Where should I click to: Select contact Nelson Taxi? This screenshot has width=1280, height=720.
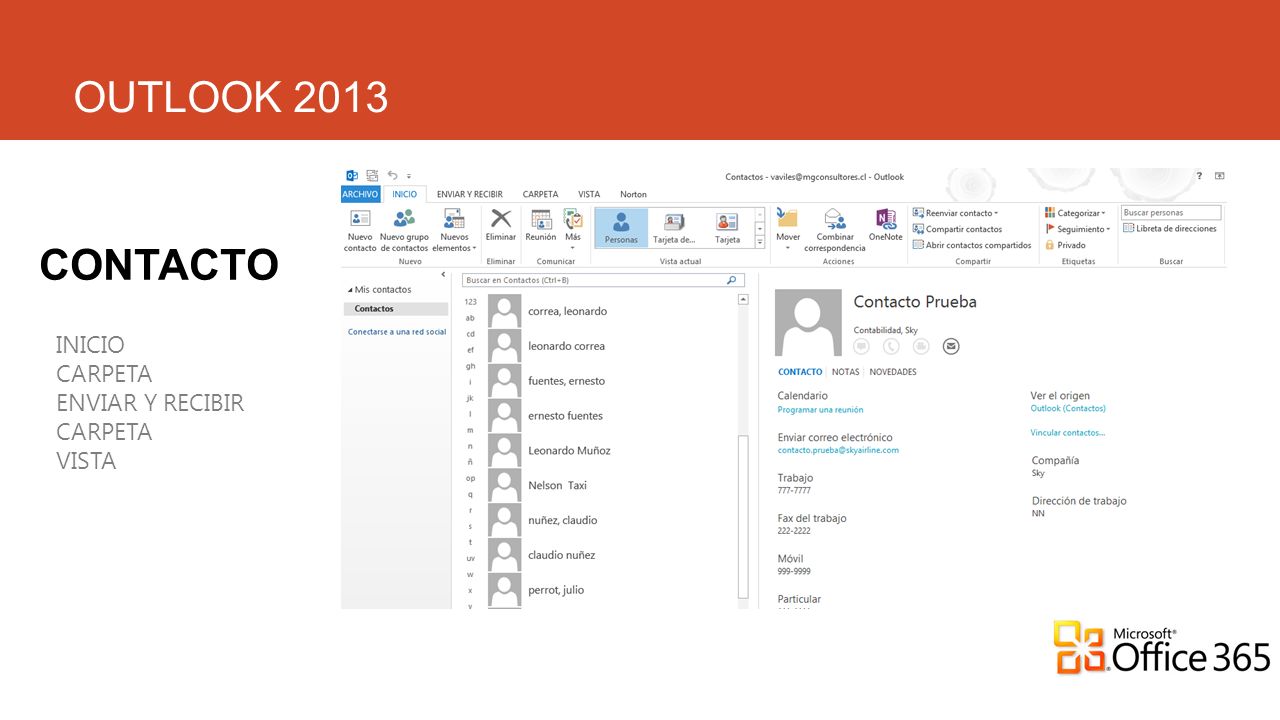[x=610, y=485]
